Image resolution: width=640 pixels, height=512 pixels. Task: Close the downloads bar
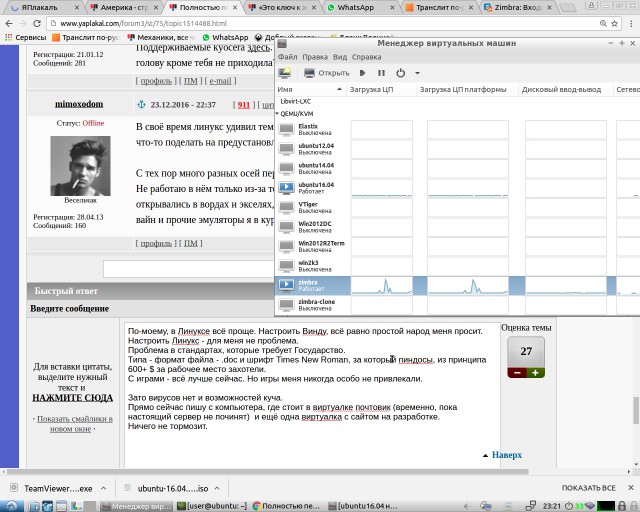631,488
